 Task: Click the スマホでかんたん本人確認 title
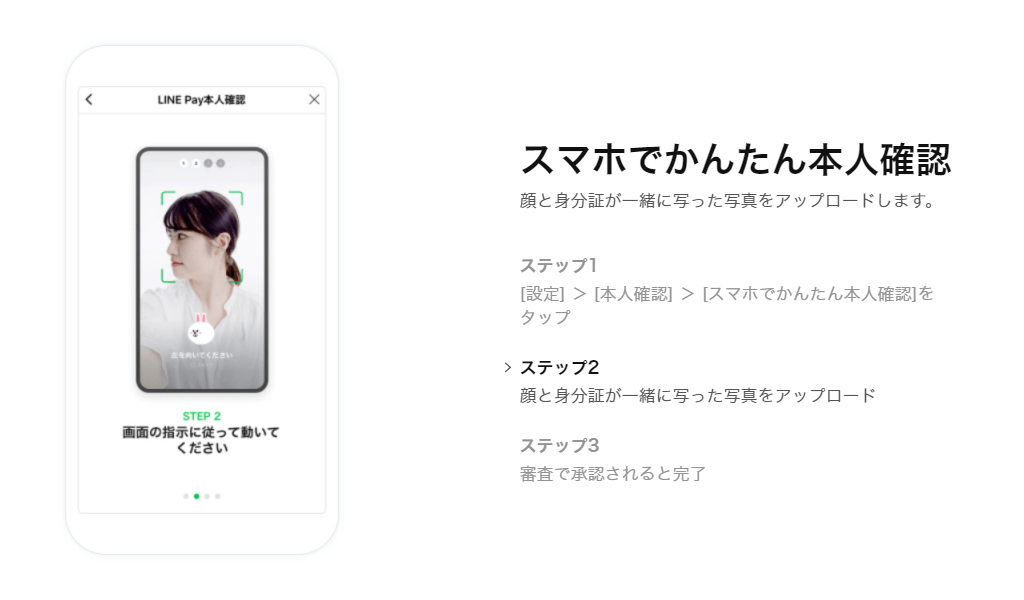coord(735,159)
